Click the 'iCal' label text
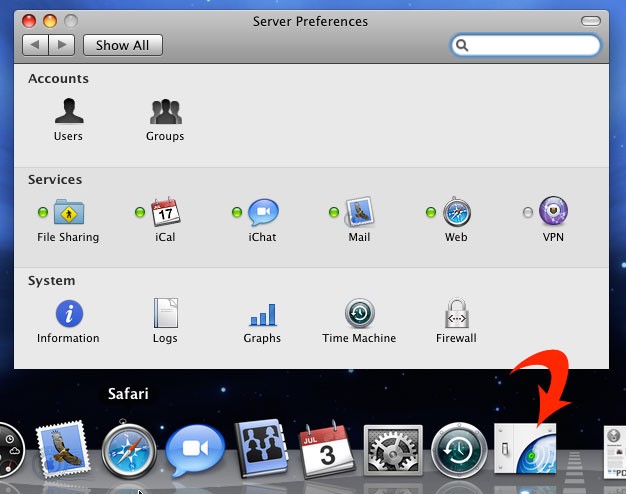The image size is (626, 494). [165, 237]
